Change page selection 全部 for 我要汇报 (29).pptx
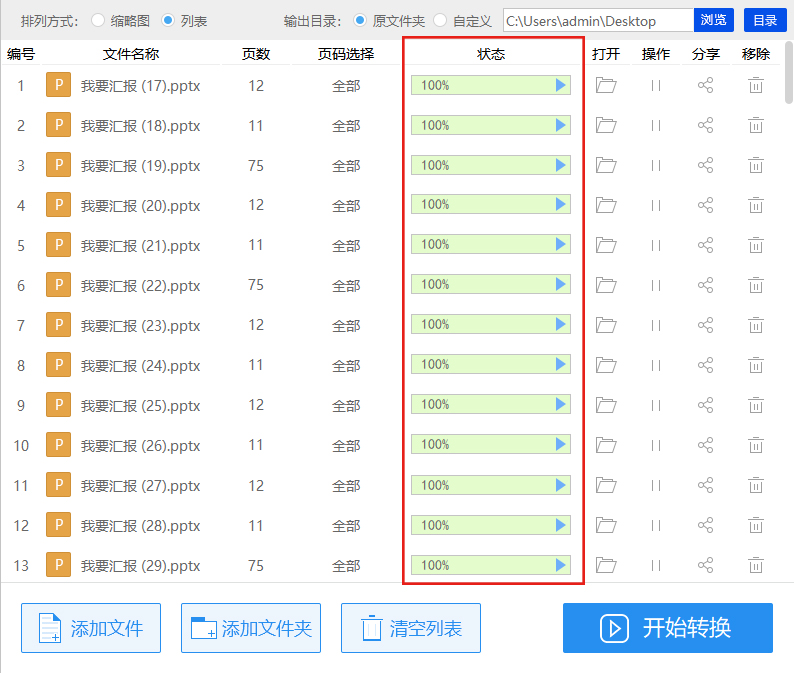 coord(346,566)
